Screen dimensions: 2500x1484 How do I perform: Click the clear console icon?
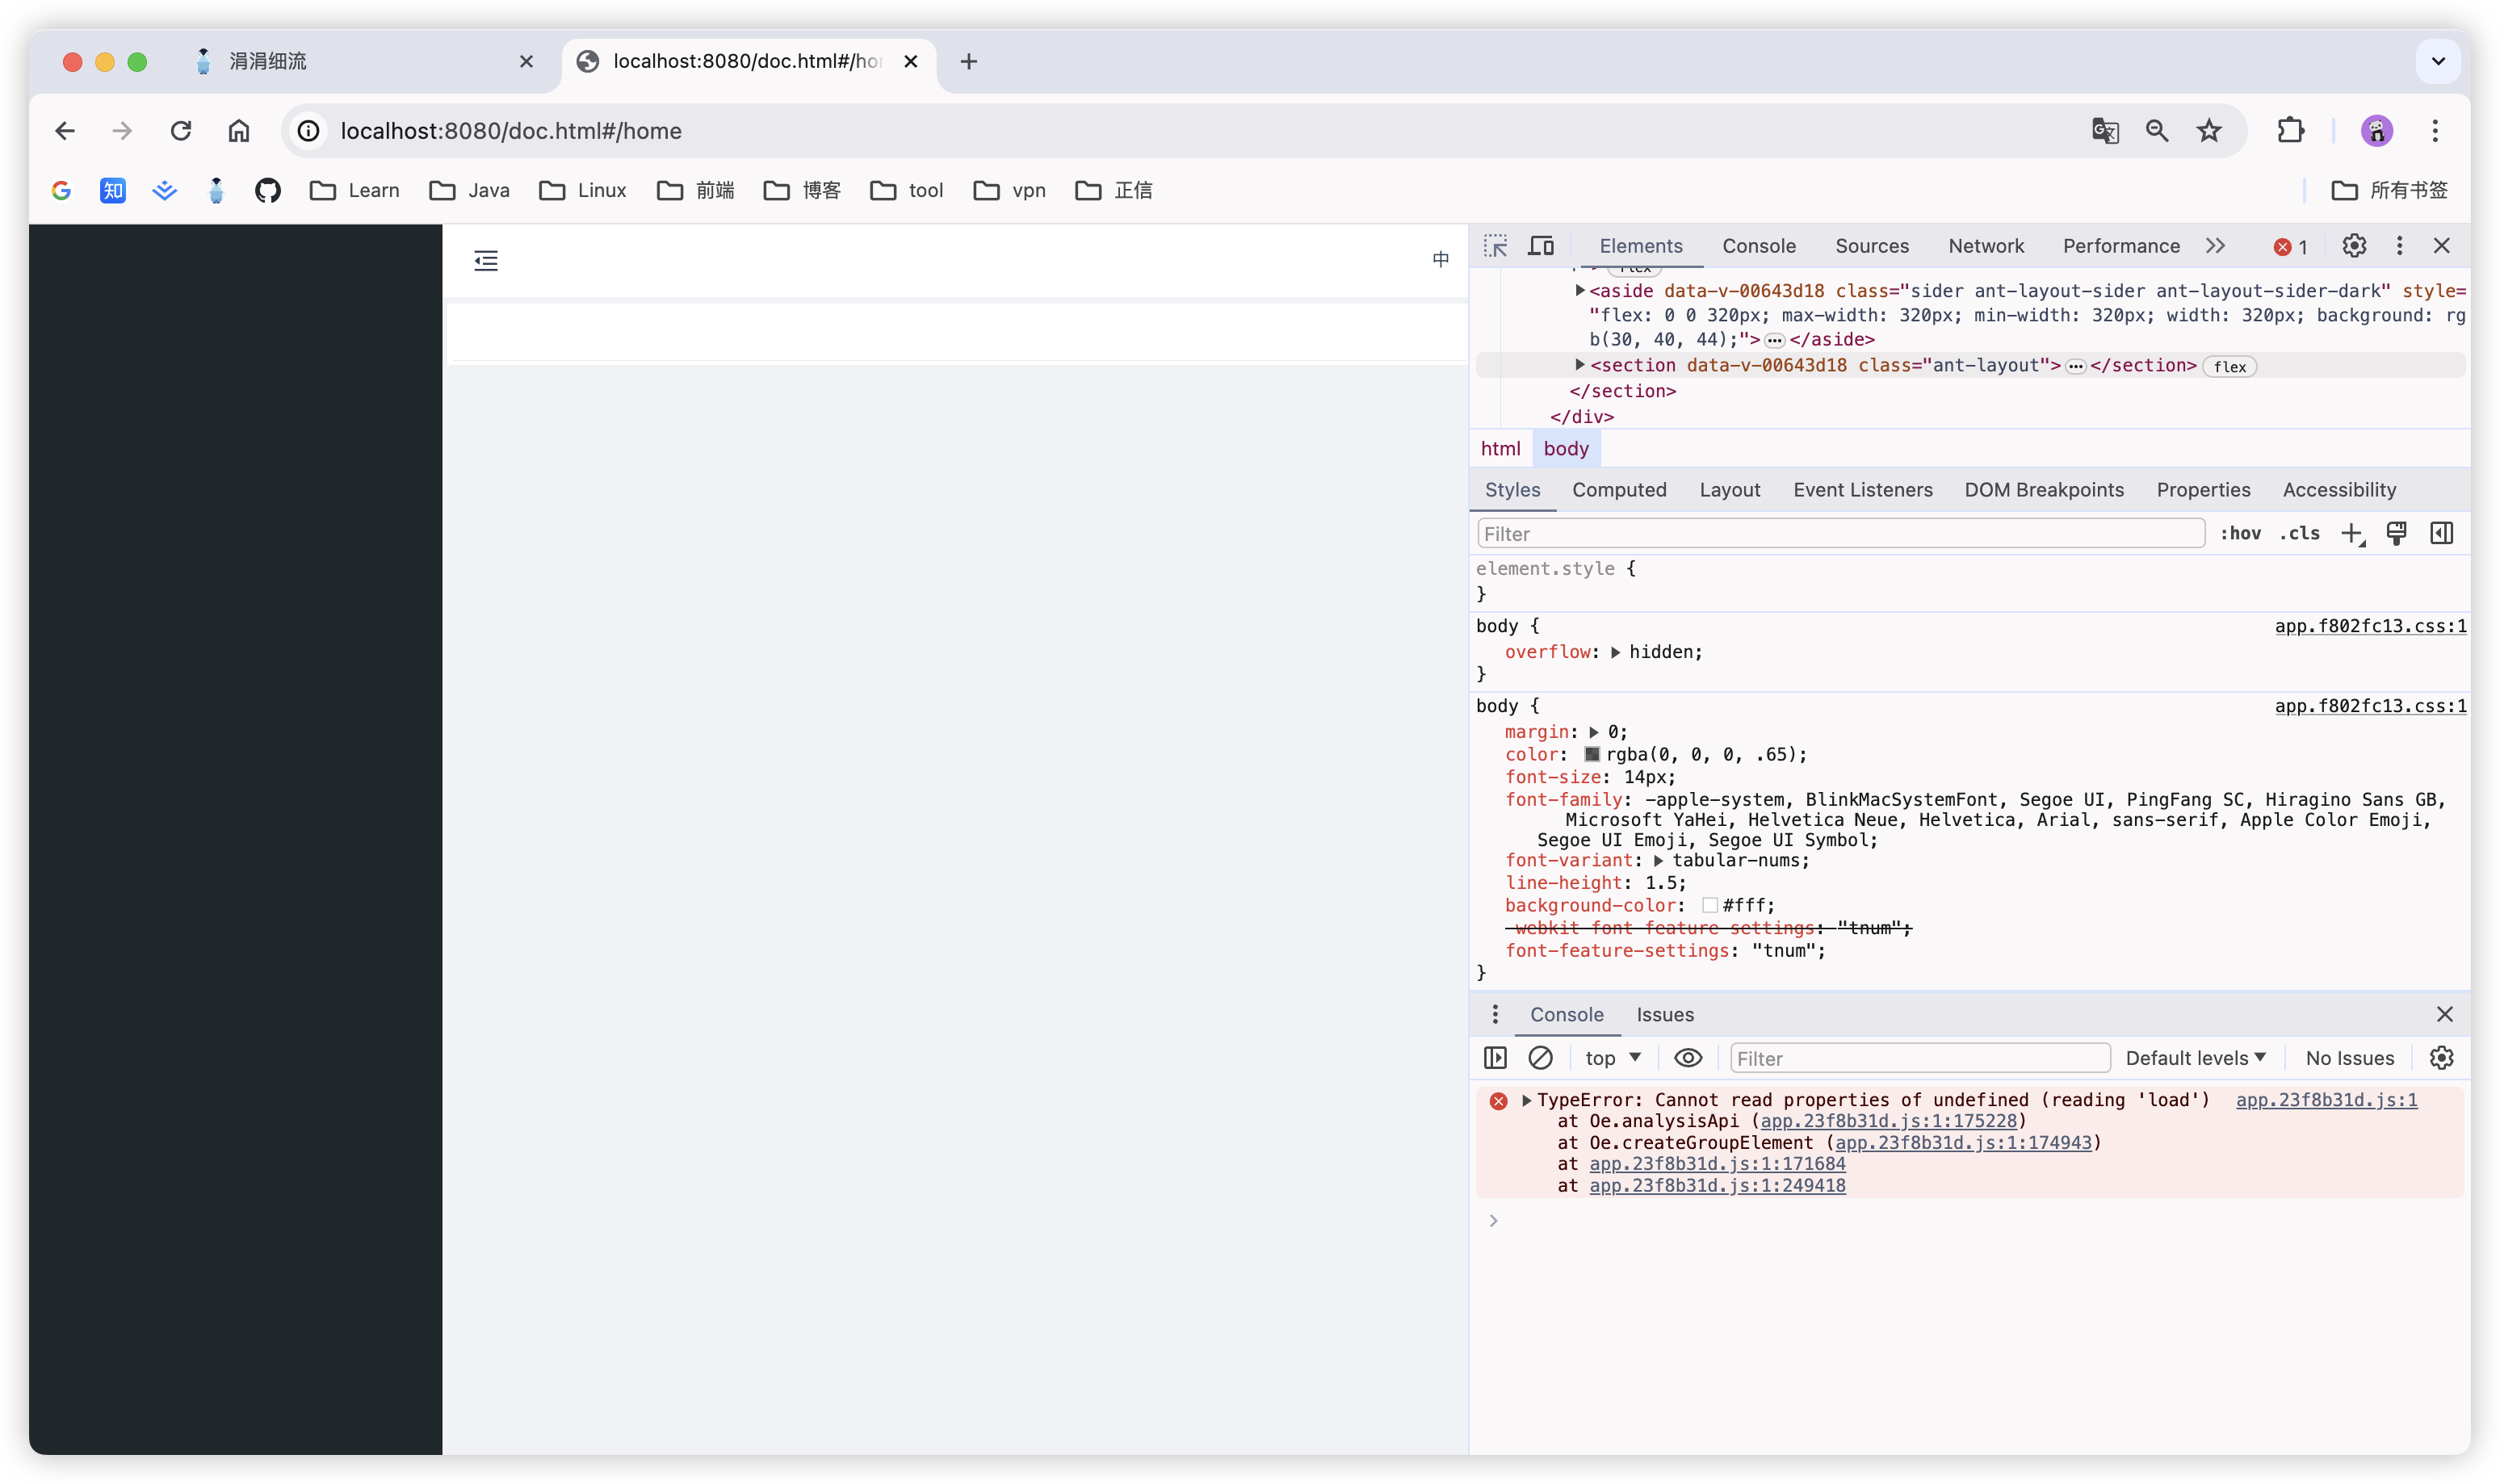point(1540,1058)
